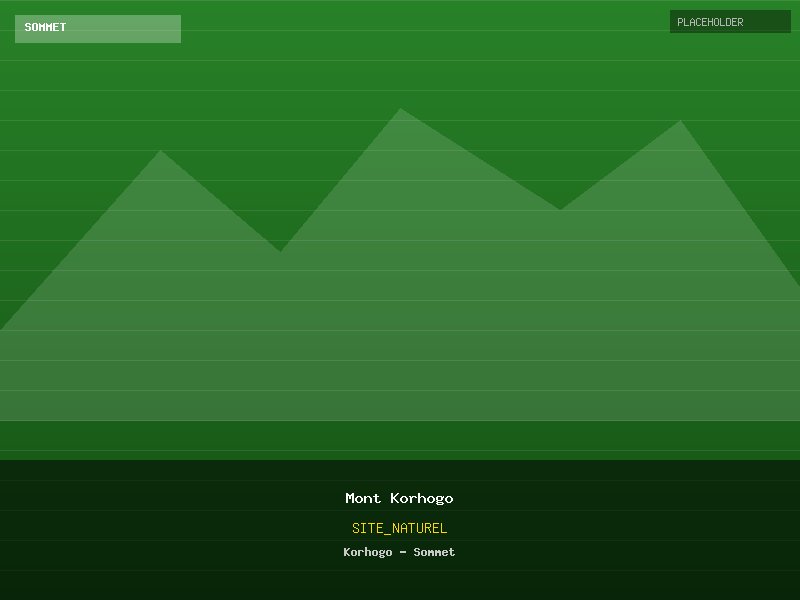Viewport: 800px width, 600px height.
Task: Select the PLACEHOLDER tag
Action: (x=710, y=22)
